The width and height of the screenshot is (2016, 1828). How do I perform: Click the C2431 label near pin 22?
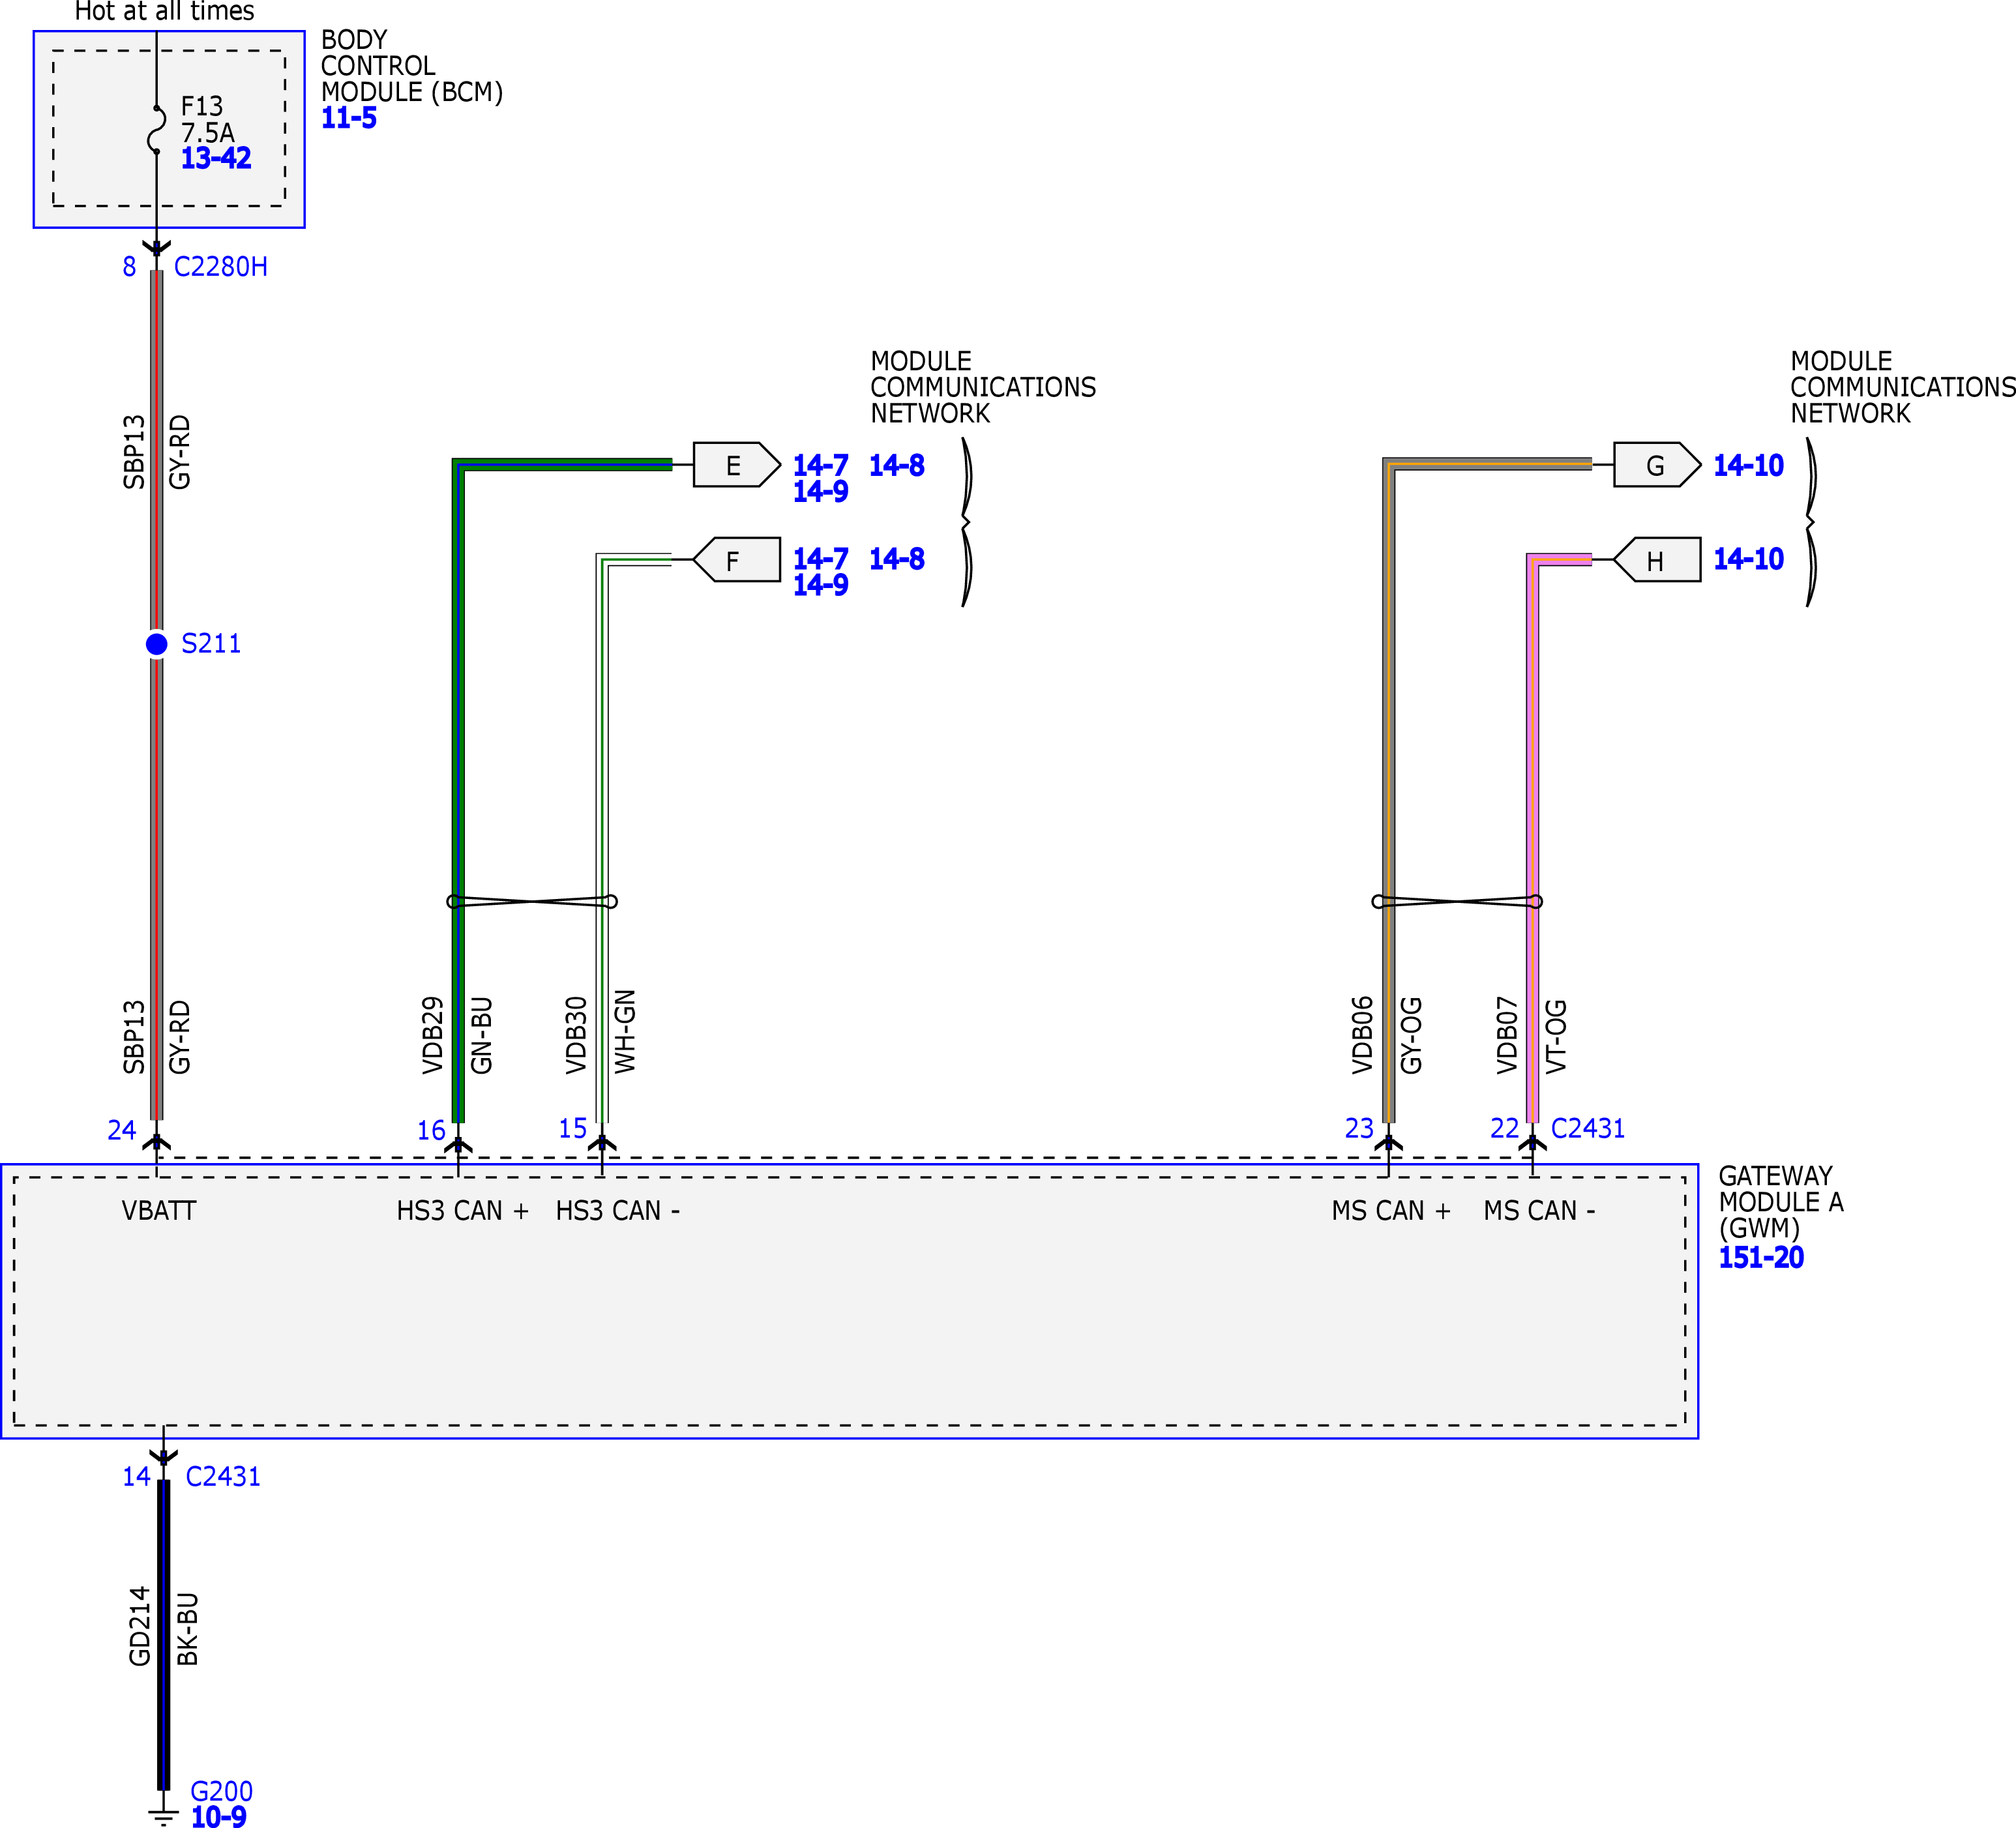coord(1587,1128)
